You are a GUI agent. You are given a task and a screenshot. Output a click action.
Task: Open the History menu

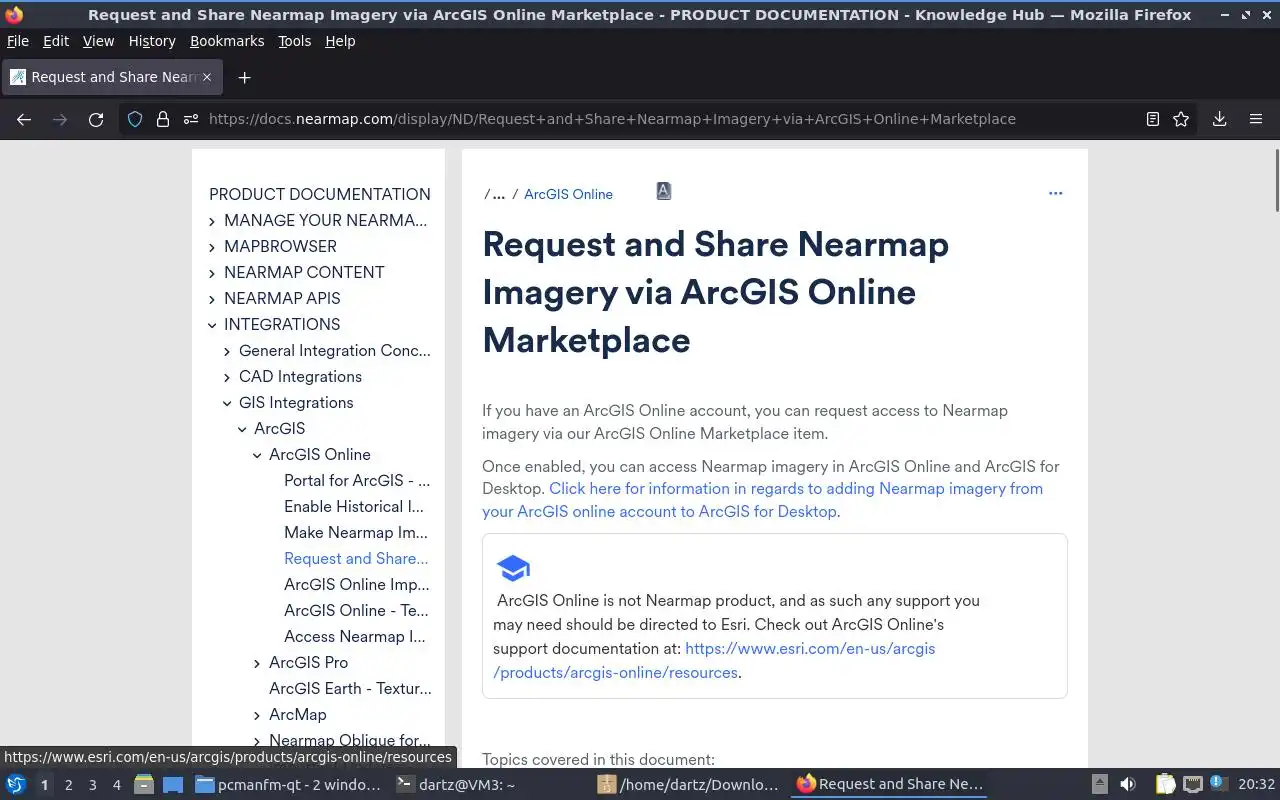click(x=152, y=41)
